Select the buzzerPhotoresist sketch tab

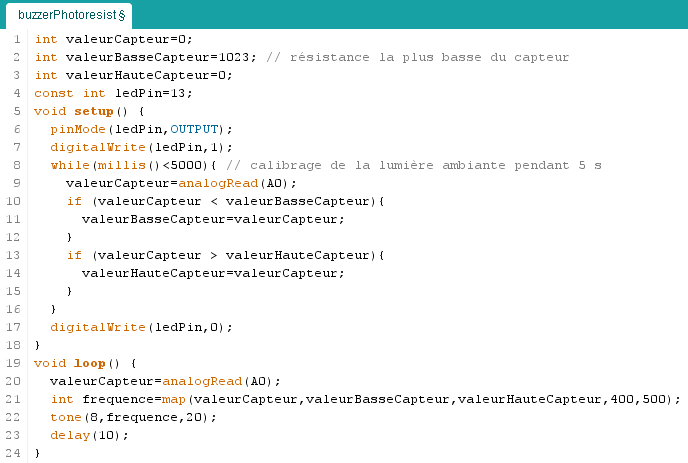(69, 15)
